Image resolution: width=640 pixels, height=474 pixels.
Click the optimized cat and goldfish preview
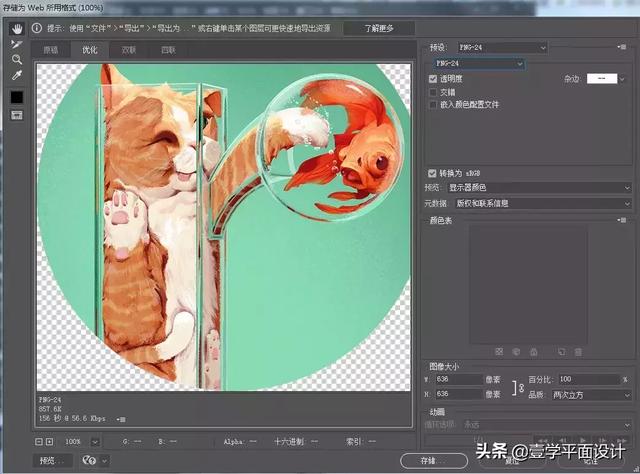(224, 227)
